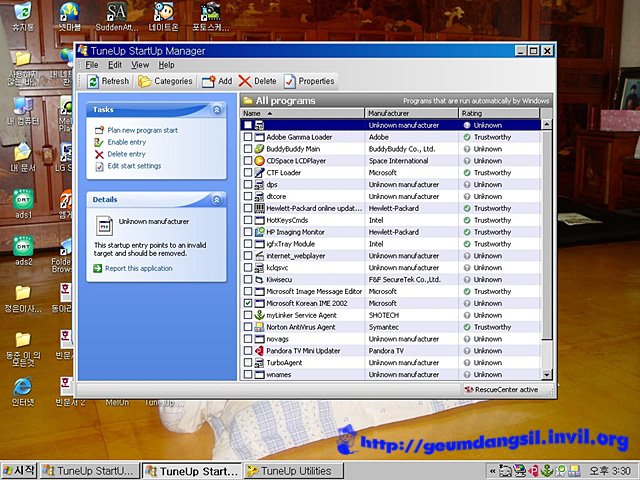This screenshot has height=480, width=640.
Task: Sort by the Manufacturer column header
Action: pyautogui.click(x=411, y=113)
